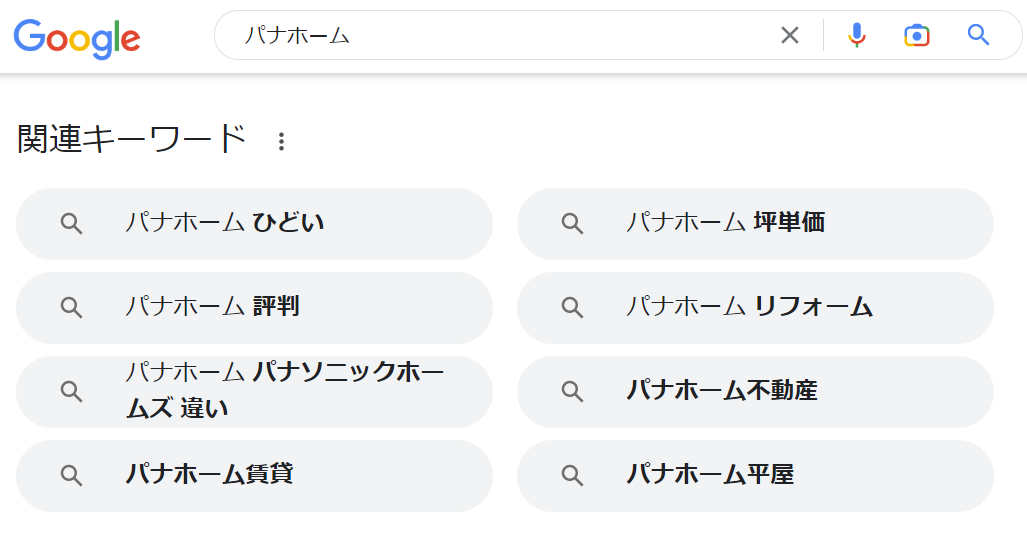Click the Google logo

point(77,37)
